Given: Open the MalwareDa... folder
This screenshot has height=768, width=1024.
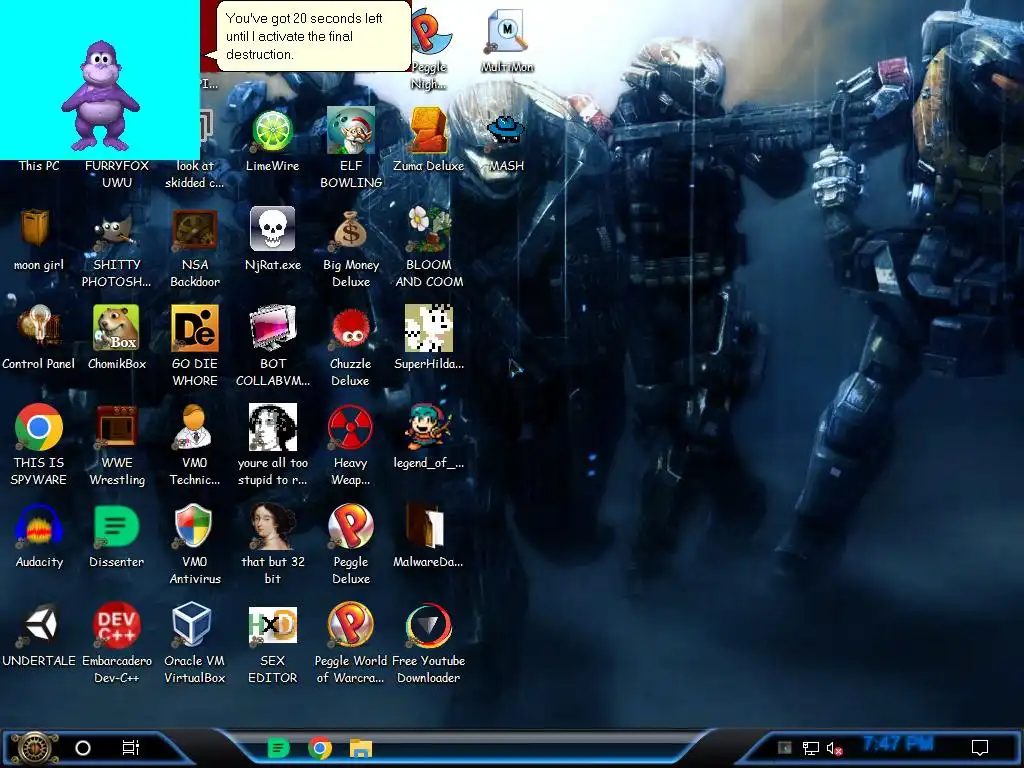Looking at the screenshot, I should coord(426,526).
